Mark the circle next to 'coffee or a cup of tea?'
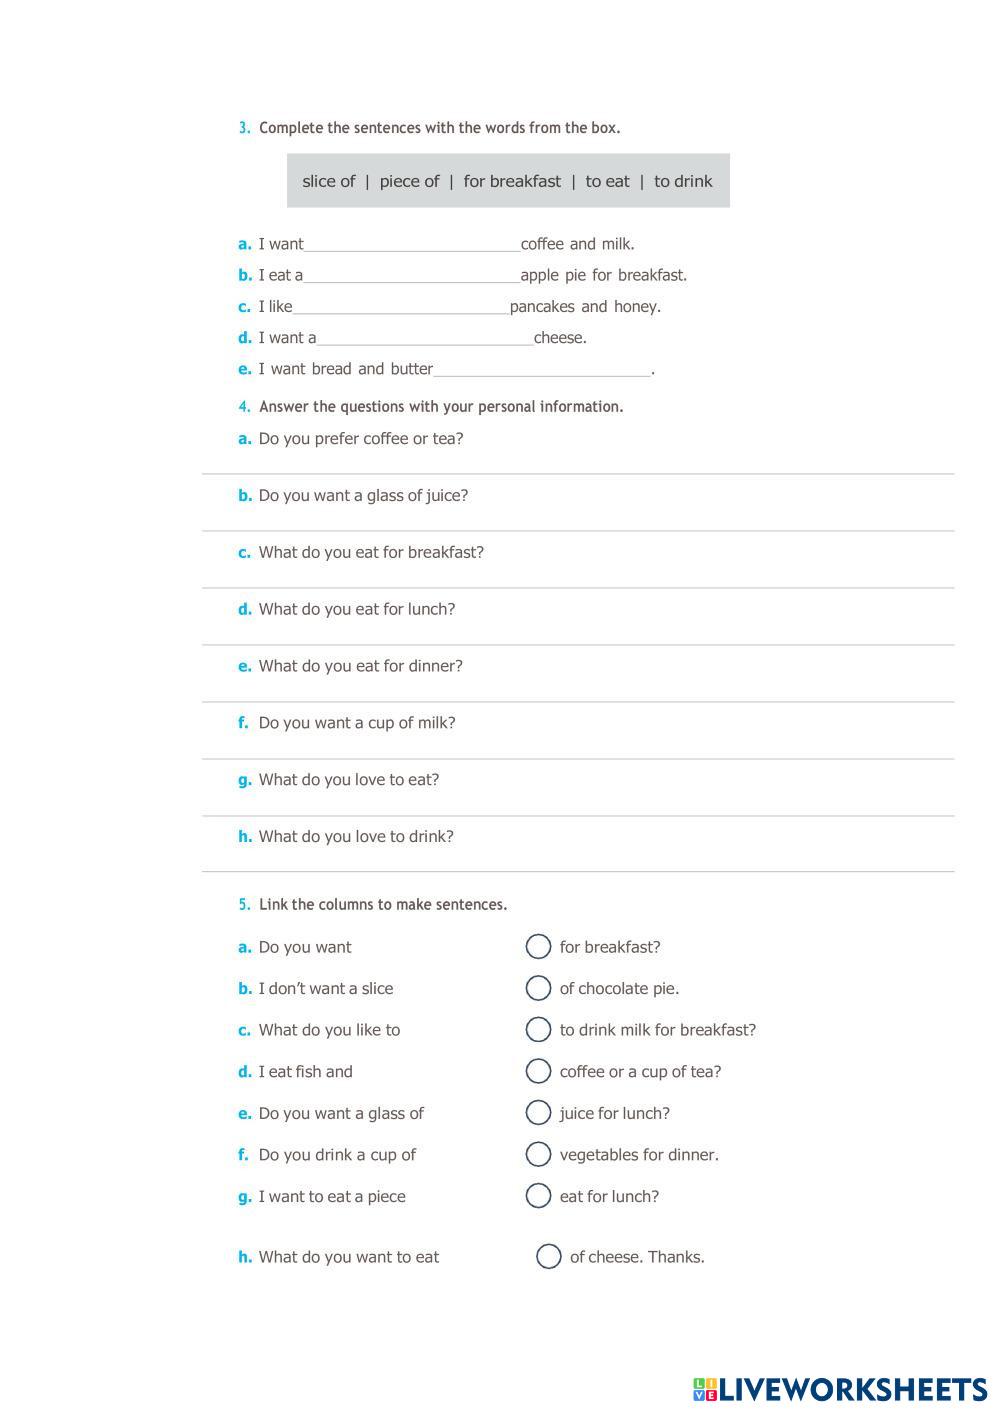The image size is (1000, 1414). (538, 1071)
